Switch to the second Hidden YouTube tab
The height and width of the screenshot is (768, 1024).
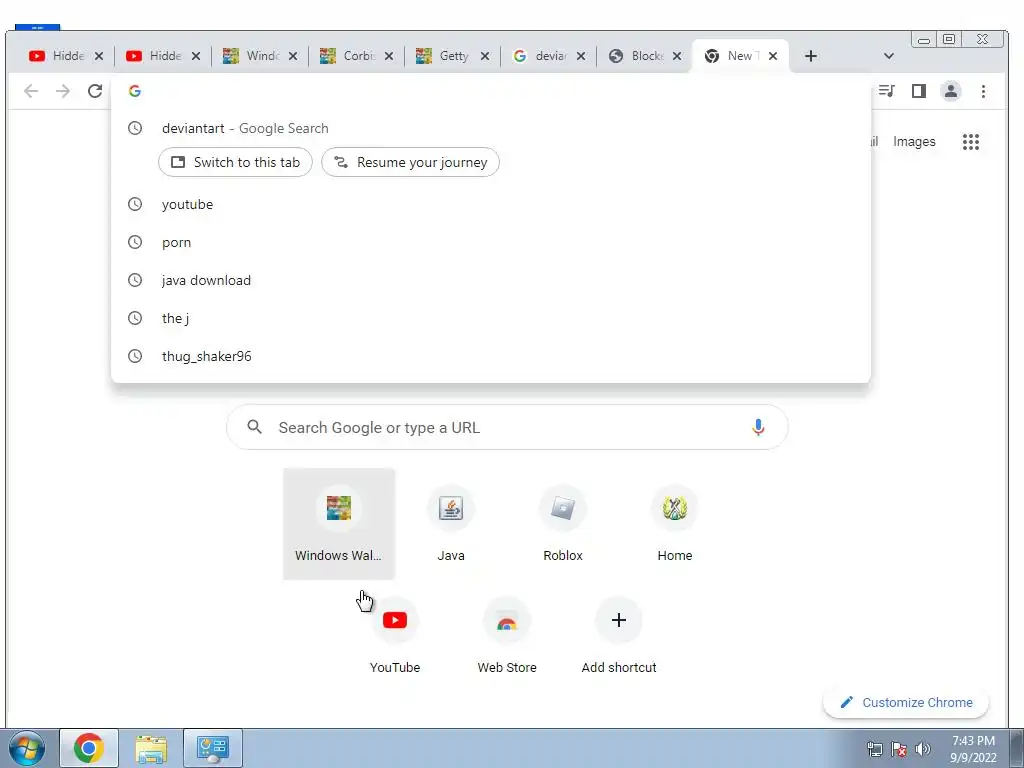(162, 56)
